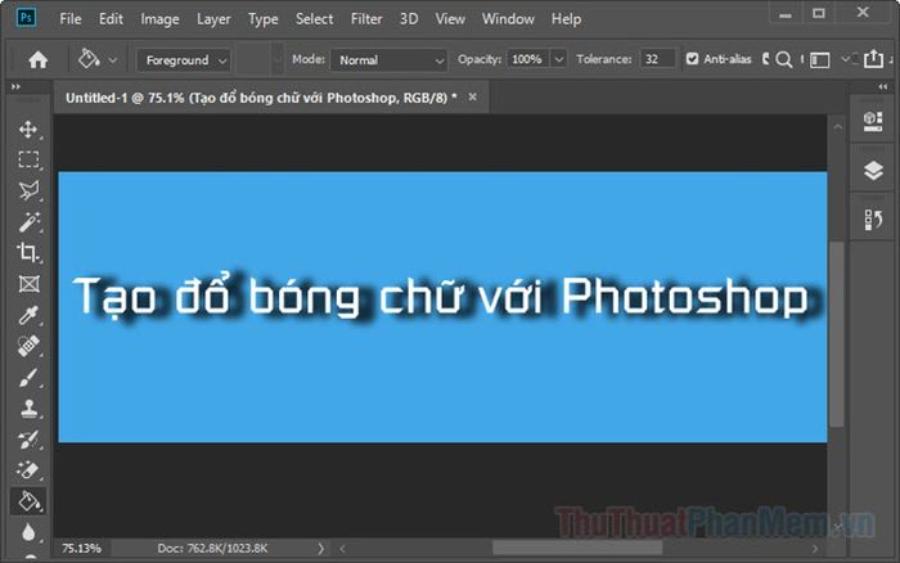Close the Untitled-1 document tab
Viewport: 900px width, 563px height.
click(472, 97)
